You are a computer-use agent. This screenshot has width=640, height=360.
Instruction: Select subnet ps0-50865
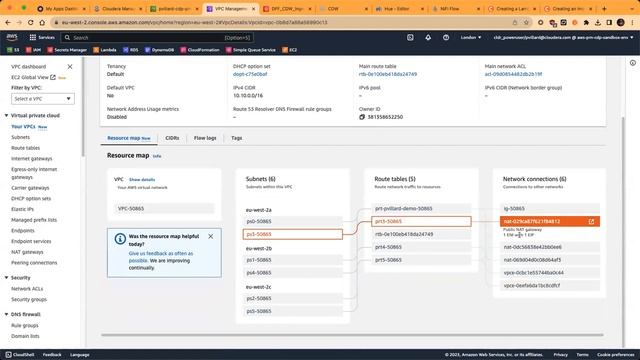tap(293, 221)
